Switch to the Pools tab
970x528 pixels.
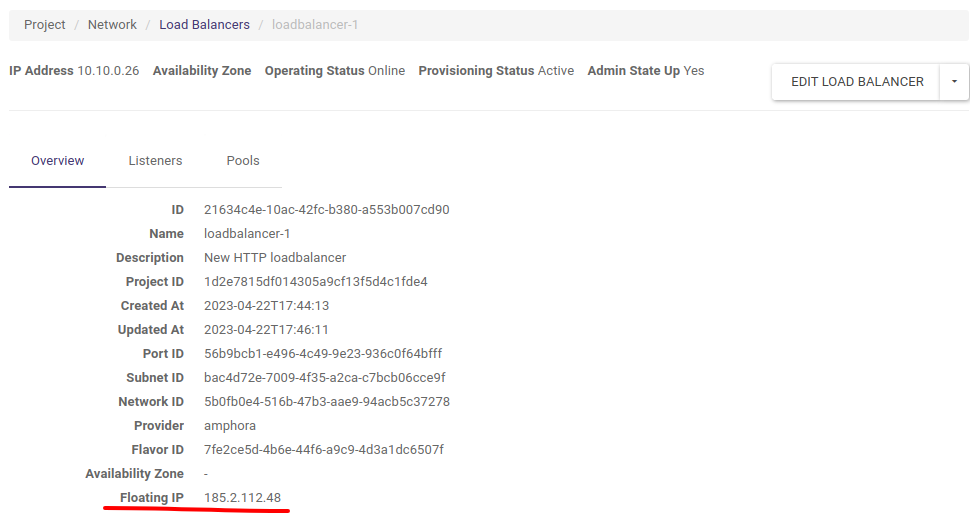point(243,161)
